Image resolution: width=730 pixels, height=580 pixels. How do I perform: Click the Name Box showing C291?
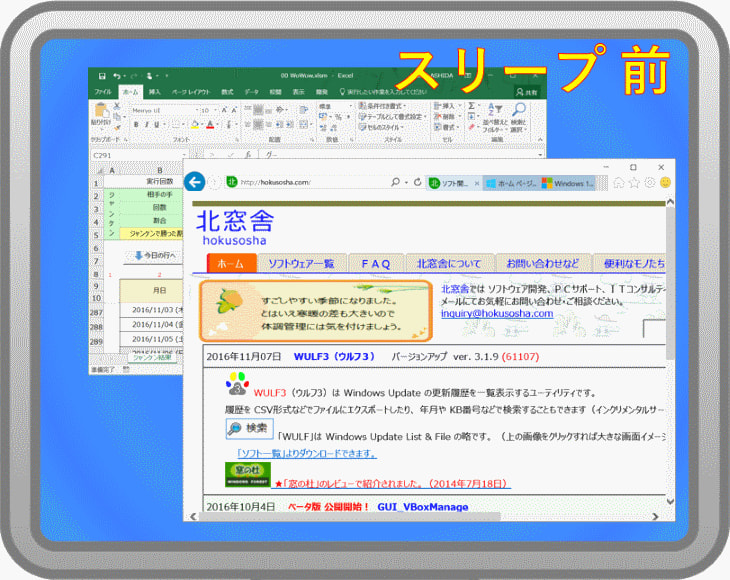click(x=139, y=155)
